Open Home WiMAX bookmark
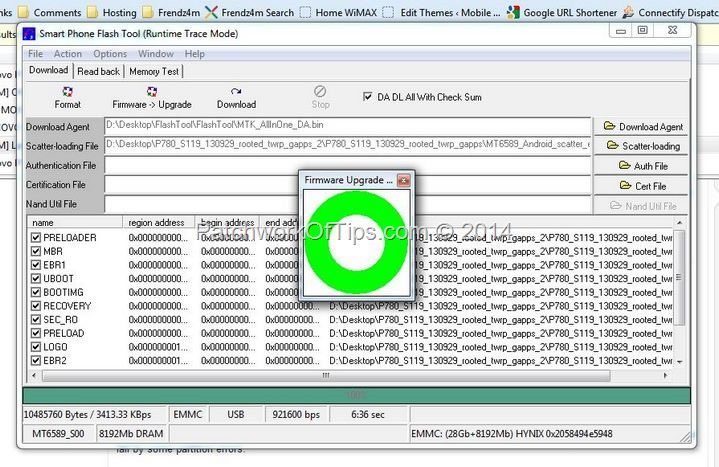719x467 pixels. click(338, 12)
